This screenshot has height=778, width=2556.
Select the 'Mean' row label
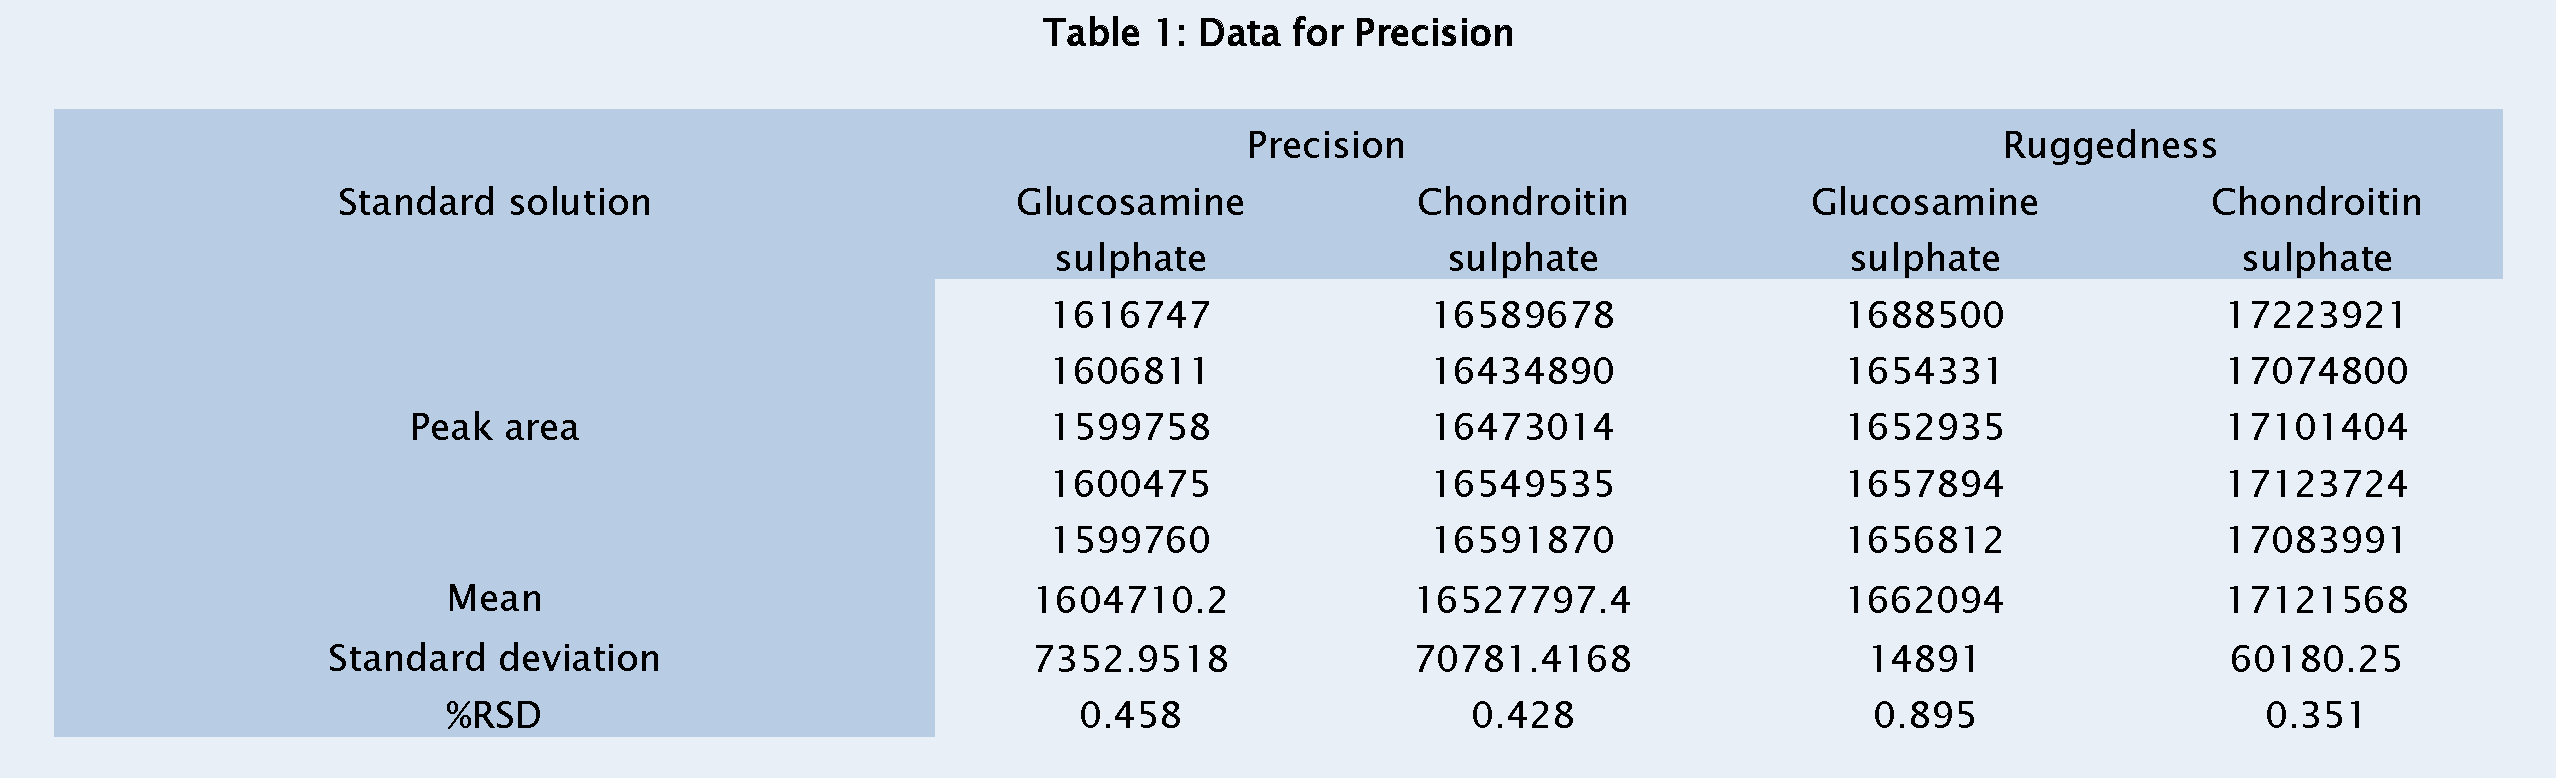click(494, 599)
